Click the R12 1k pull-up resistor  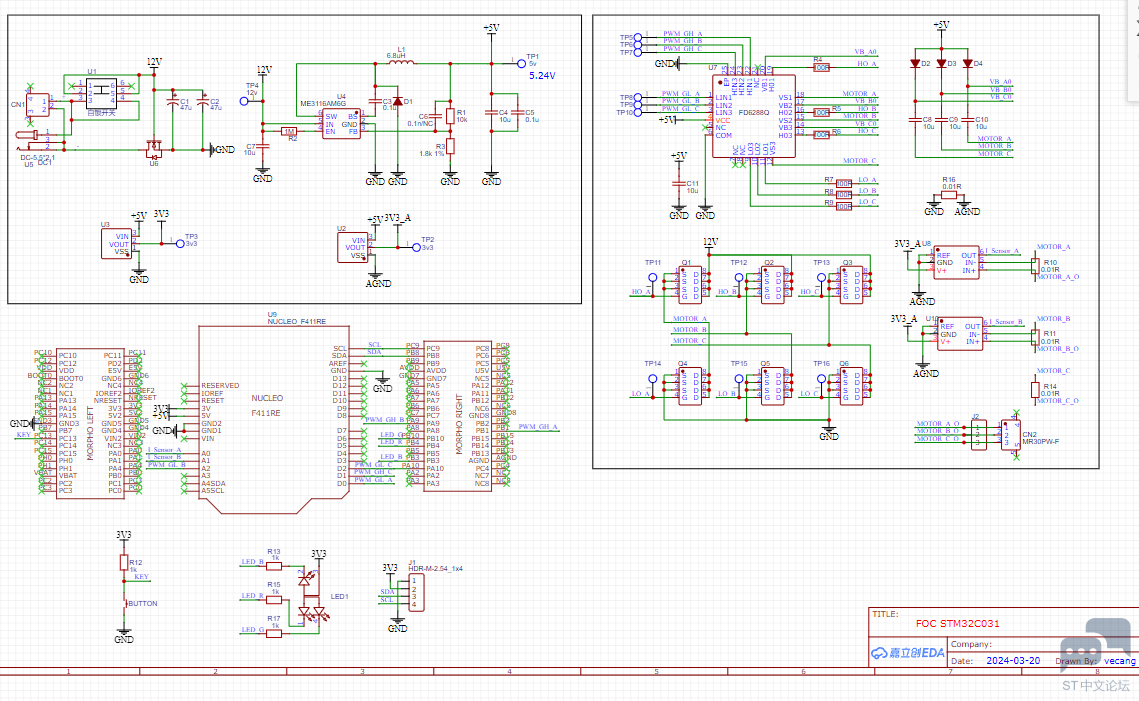click(123, 562)
